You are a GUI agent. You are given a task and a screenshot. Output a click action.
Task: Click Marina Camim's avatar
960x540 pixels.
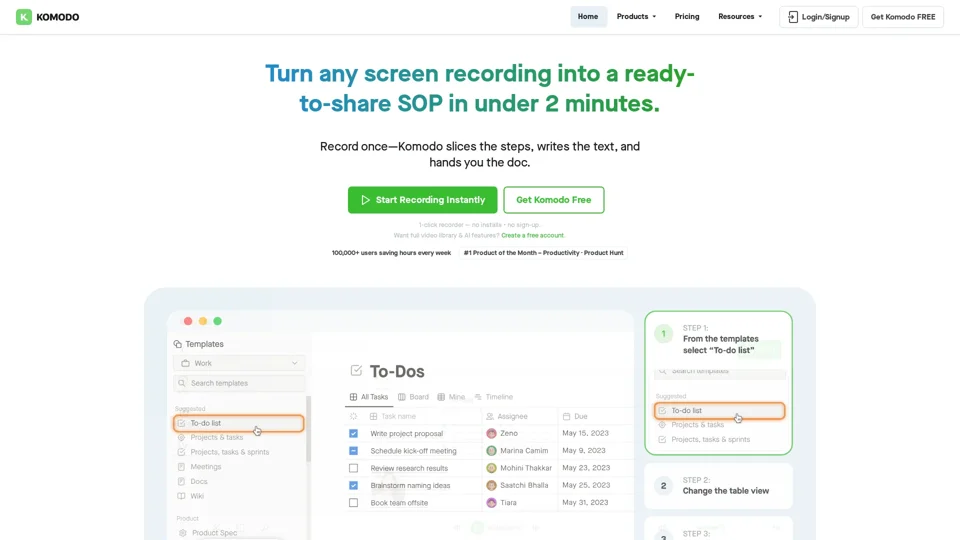[491, 451]
